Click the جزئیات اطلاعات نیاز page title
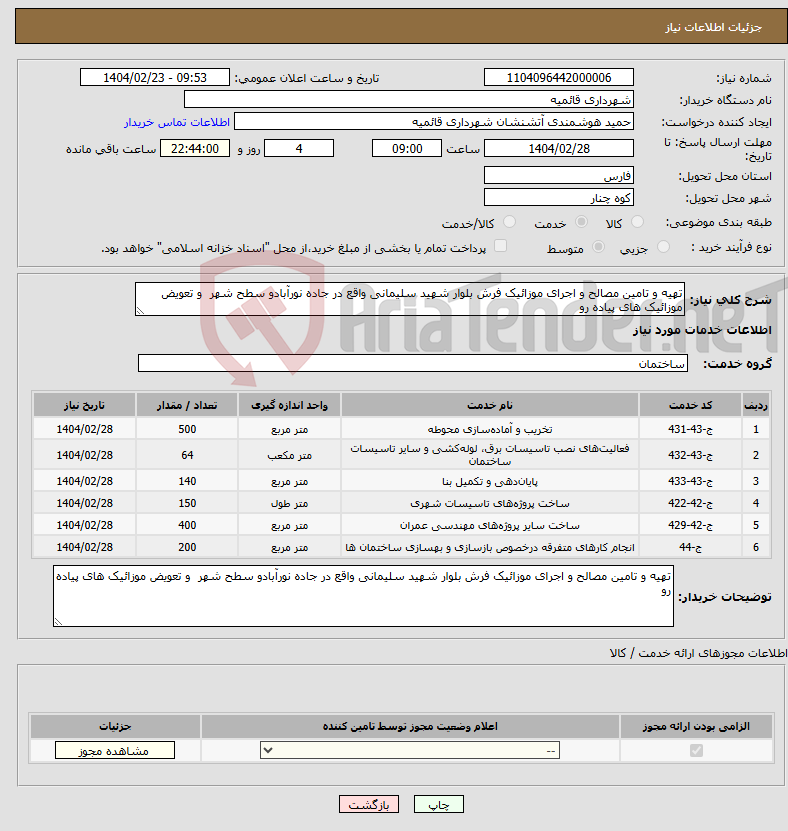The image size is (788, 831). pyautogui.click(x=713, y=27)
